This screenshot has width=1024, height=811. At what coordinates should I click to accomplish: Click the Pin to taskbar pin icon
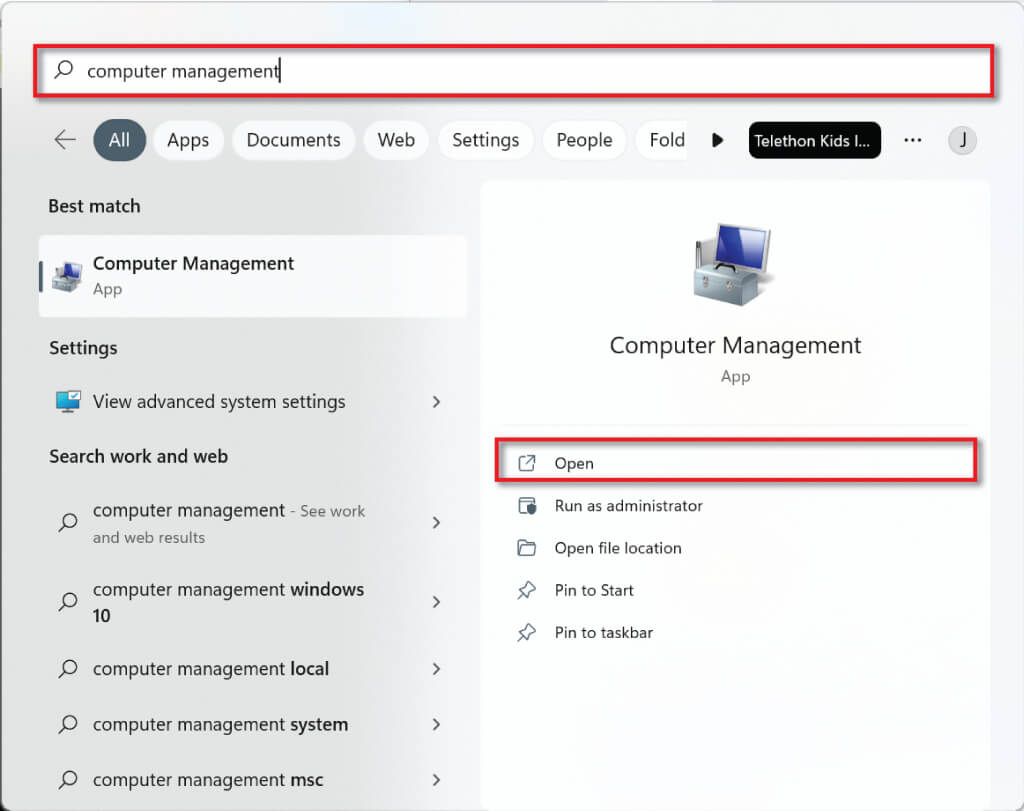click(x=527, y=632)
